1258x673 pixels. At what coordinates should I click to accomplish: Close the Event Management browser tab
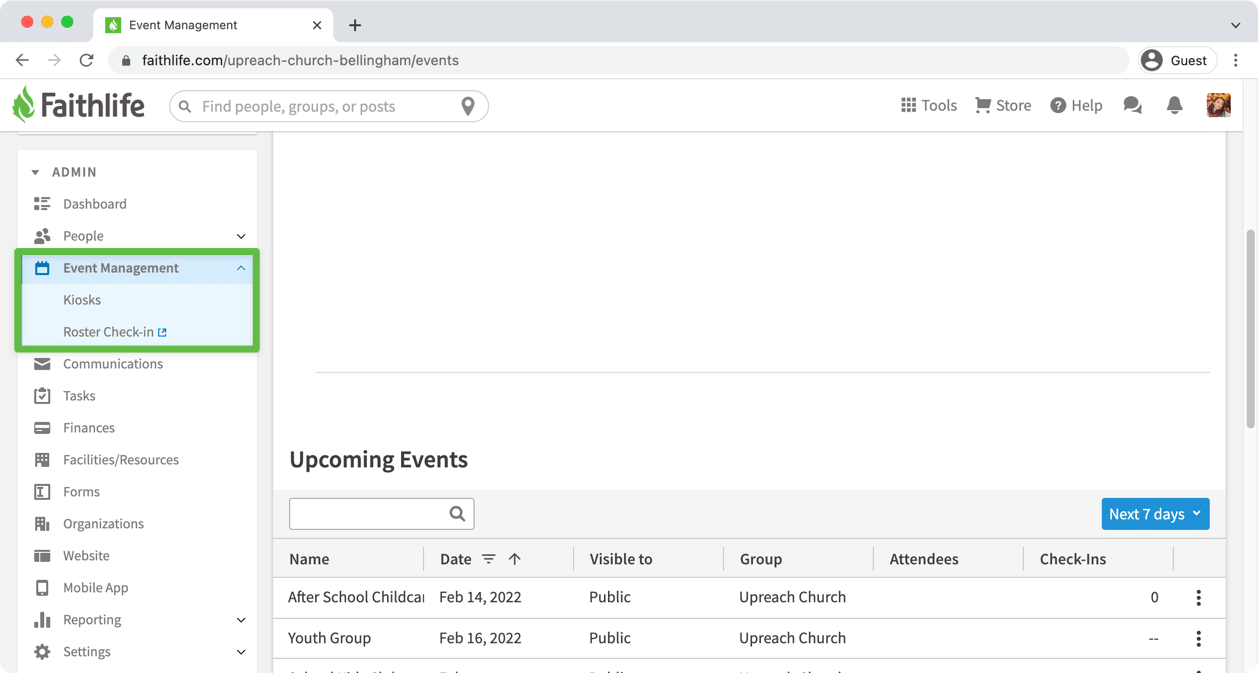317,25
